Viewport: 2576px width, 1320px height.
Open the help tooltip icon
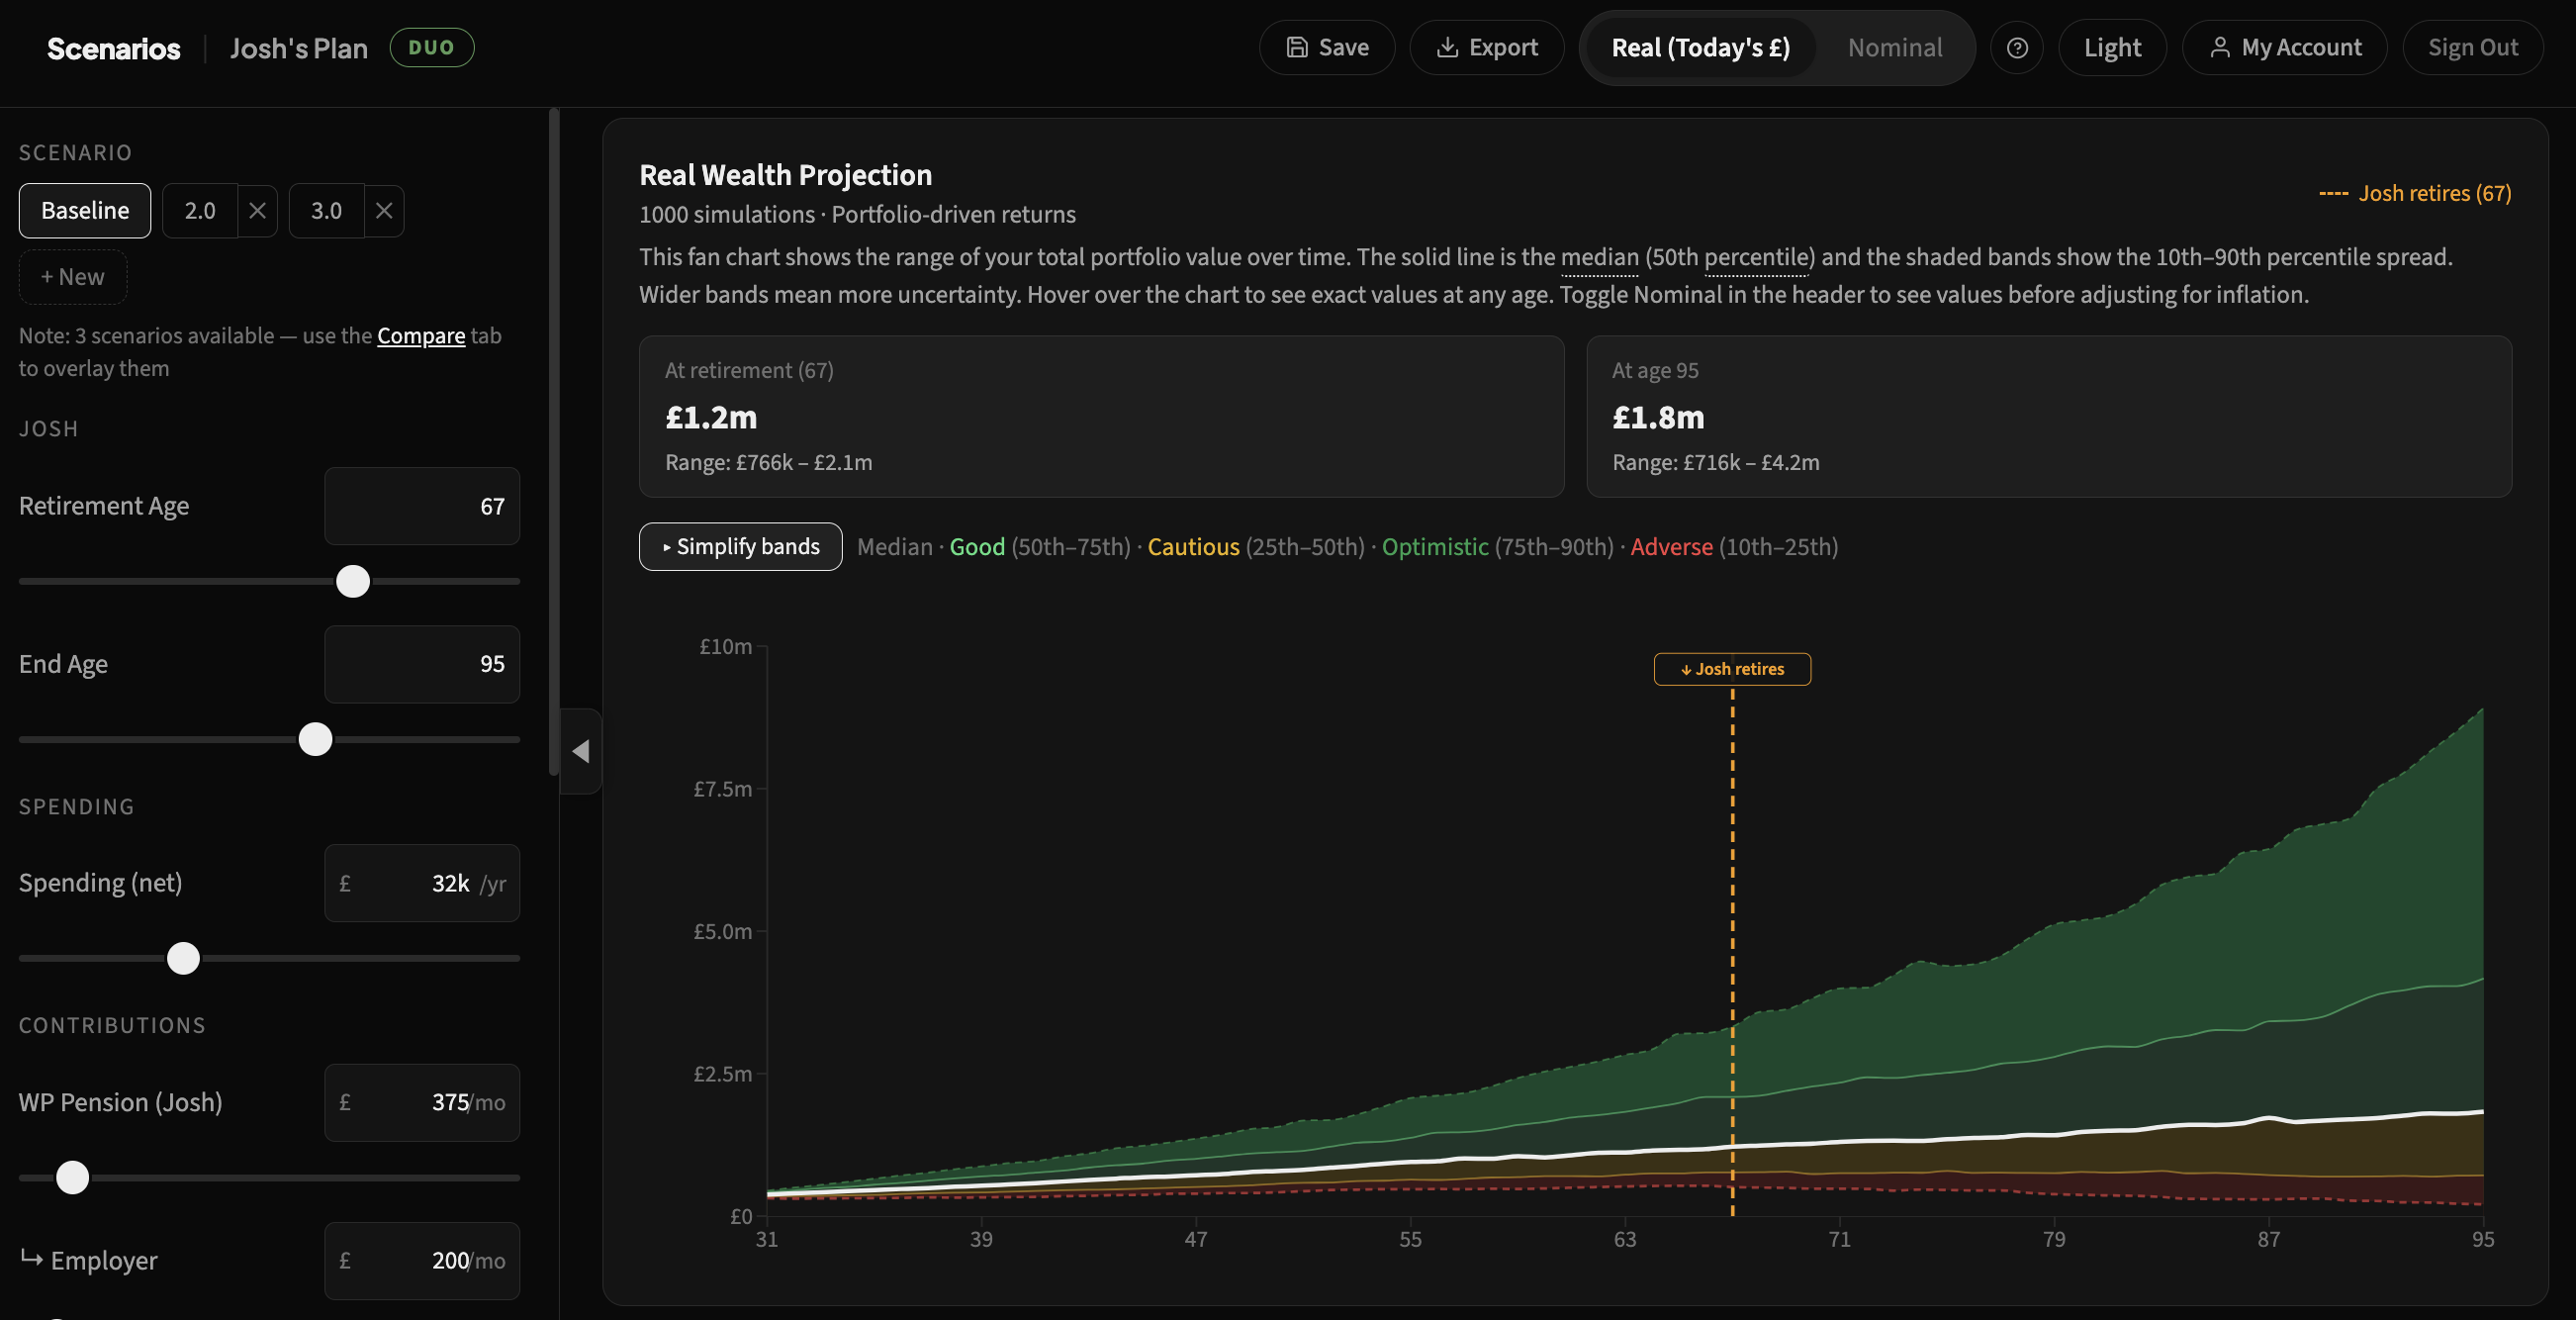point(2017,47)
